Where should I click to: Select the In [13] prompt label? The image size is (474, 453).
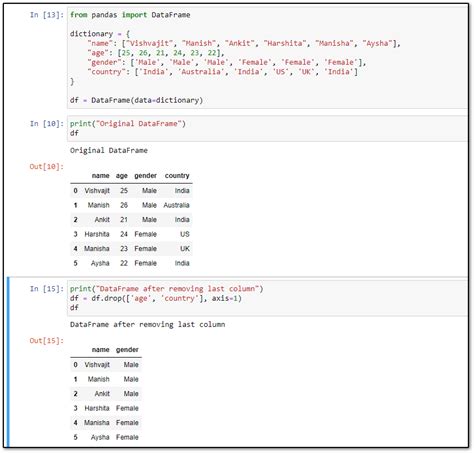(x=46, y=15)
